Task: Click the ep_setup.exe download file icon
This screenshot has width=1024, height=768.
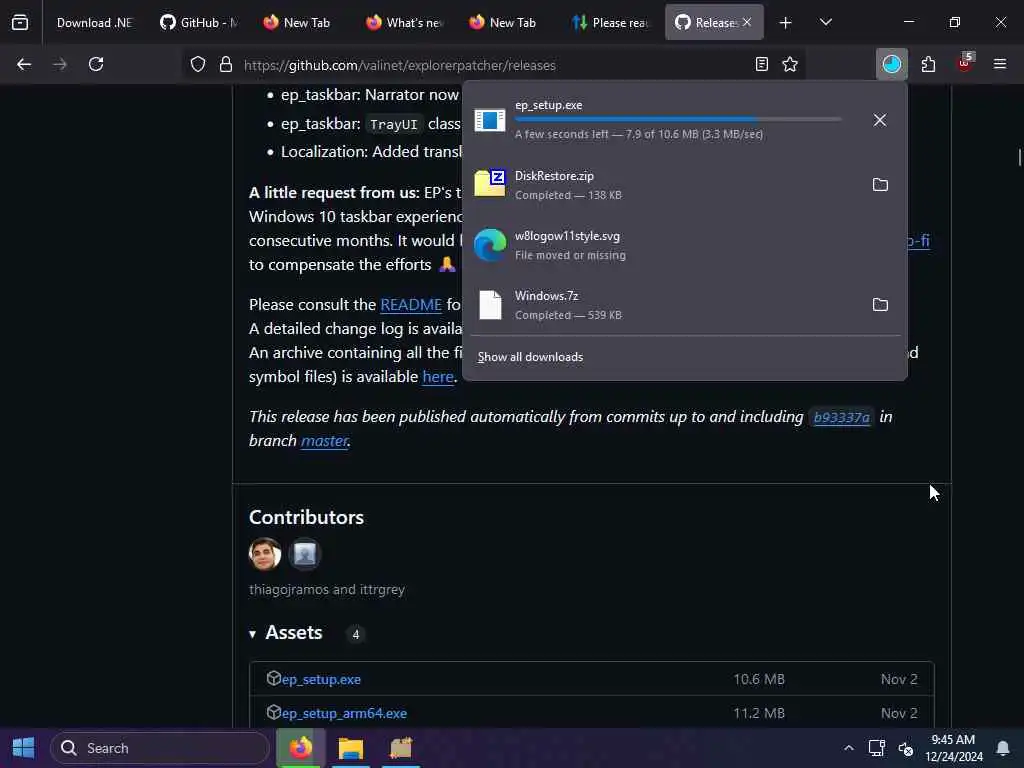Action: [490, 120]
